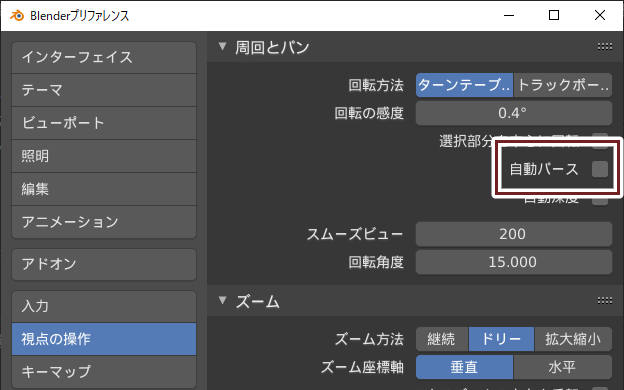
Task: Select the 視点の操作 tab
Action: click(104, 339)
